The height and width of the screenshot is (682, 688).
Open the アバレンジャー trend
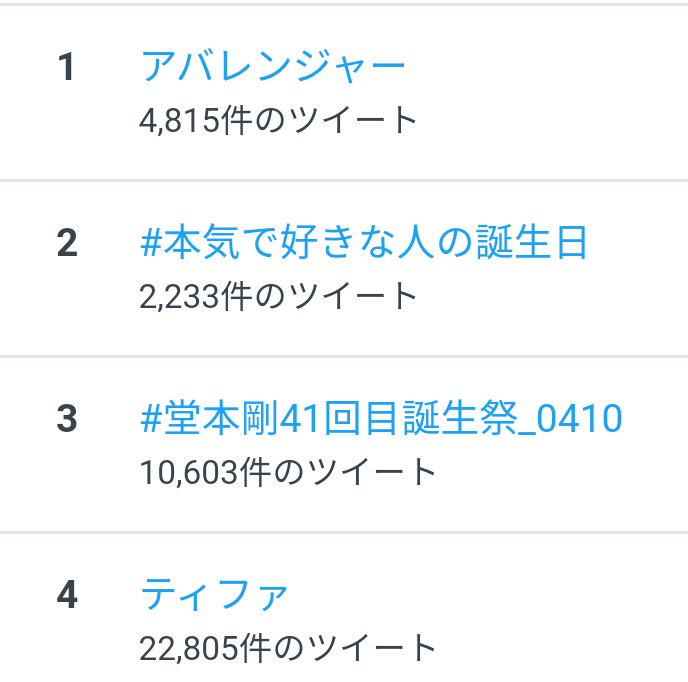pyautogui.click(x=272, y=66)
